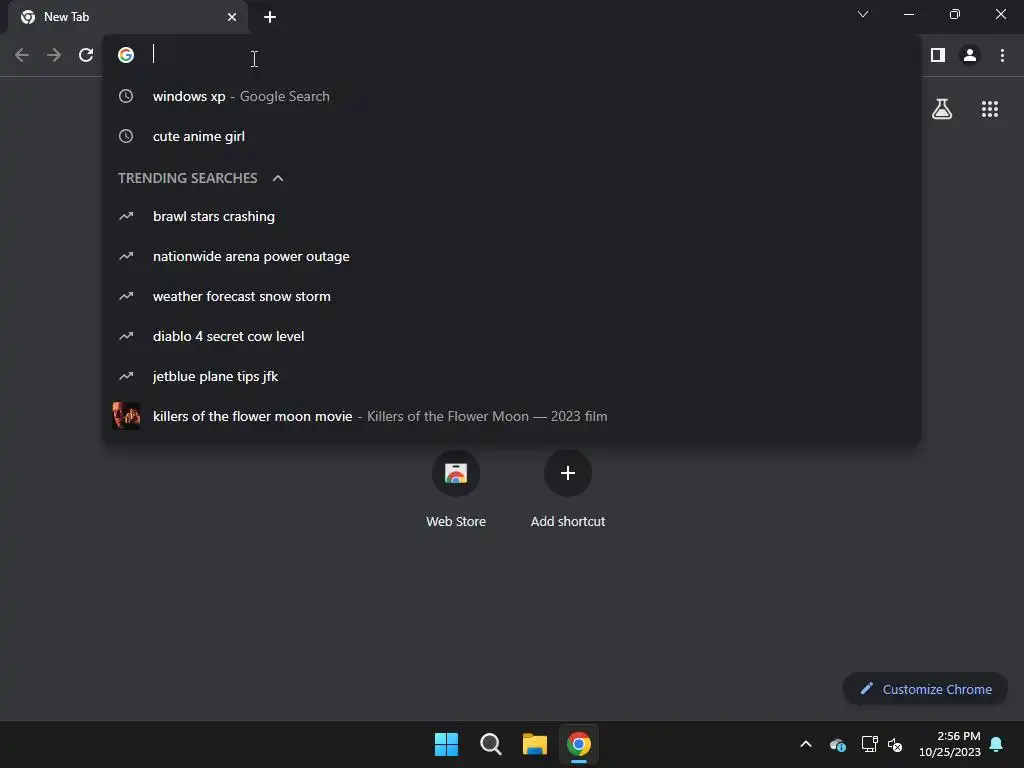Click trending icon beside 'diablo 4 secret cow level'

[x=126, y=336]
